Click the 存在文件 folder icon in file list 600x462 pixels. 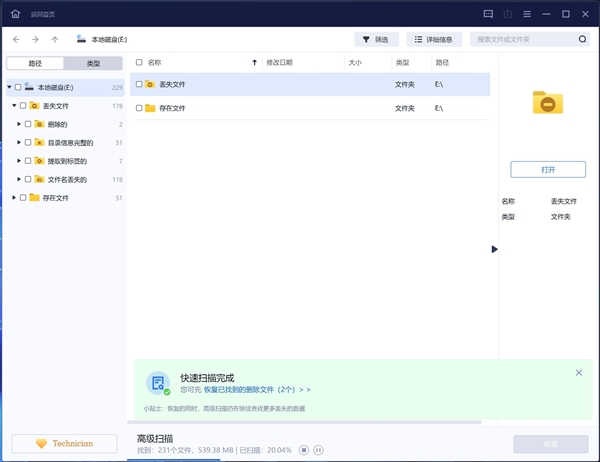pyautogui.click(x=150, y=108)
